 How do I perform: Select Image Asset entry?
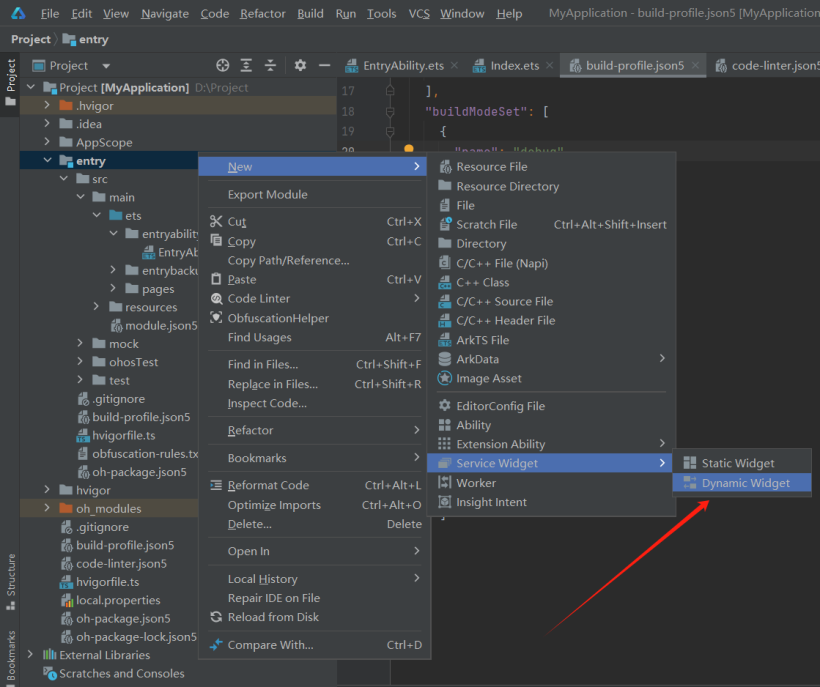click(x=551, y=378)
